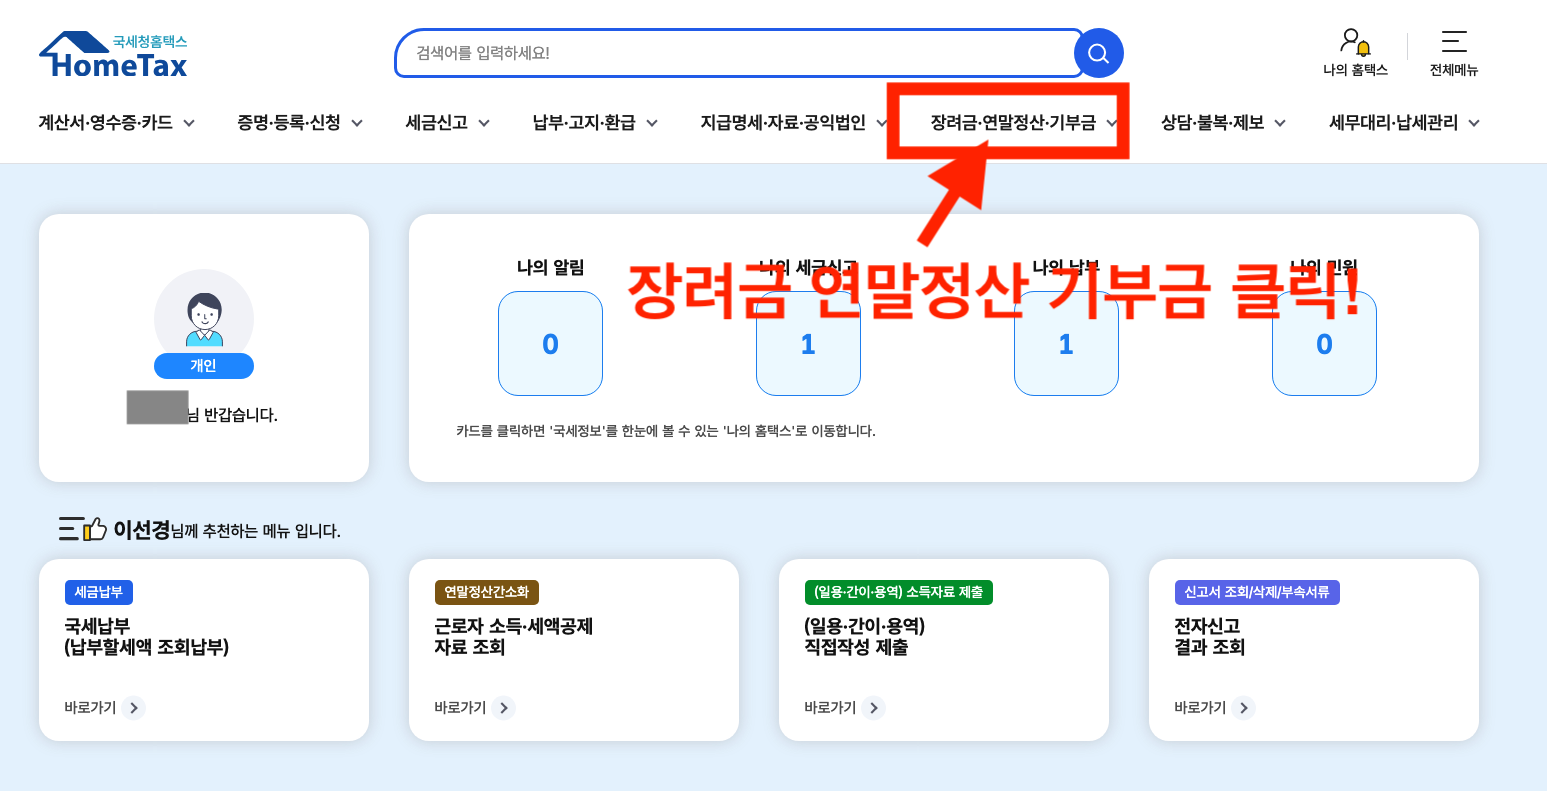The width and height of the screenshot is (1547, 809).
Task: Expand the 세무대리·납세관리 dropdown chevron
Action: [x=1474, y=124]
